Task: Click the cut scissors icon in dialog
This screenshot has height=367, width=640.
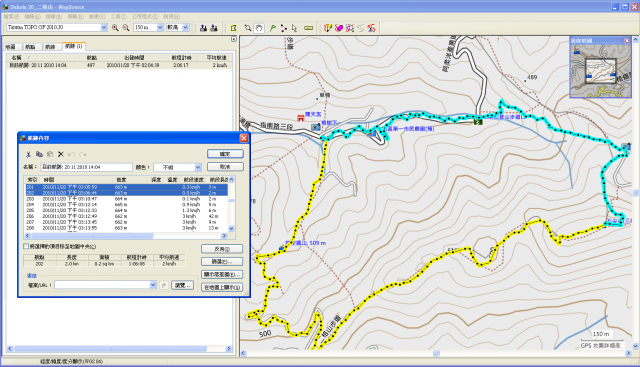Action: pos(28,154)
